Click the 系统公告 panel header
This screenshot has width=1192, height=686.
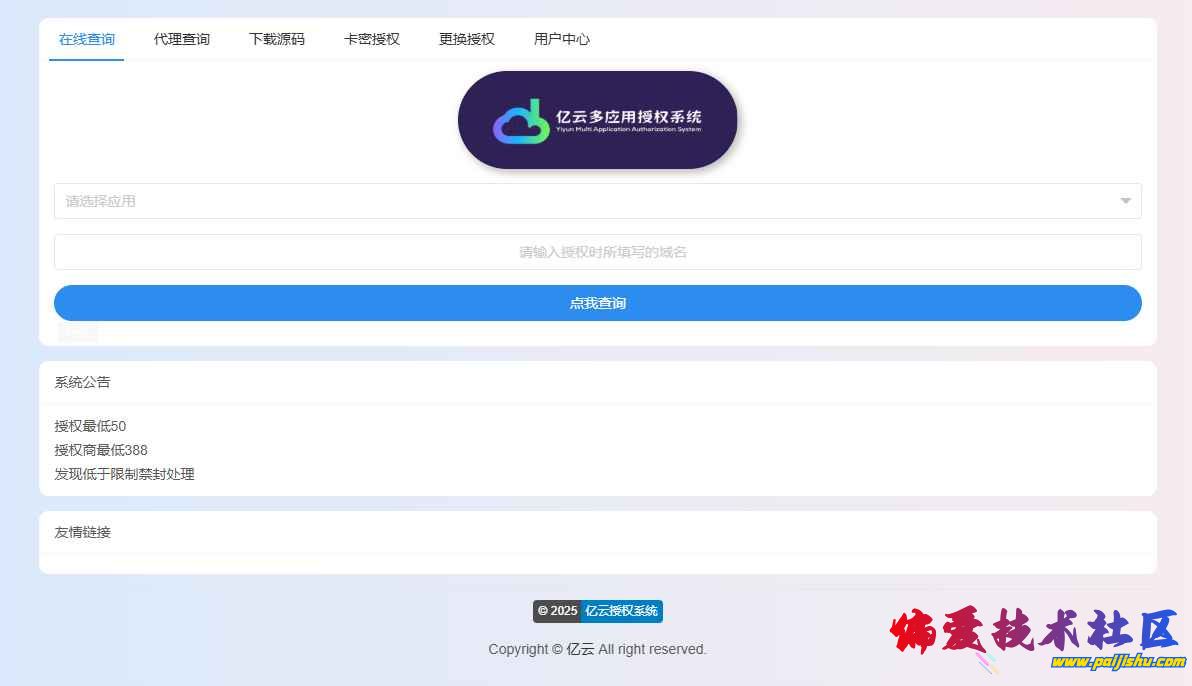(83, 382)
